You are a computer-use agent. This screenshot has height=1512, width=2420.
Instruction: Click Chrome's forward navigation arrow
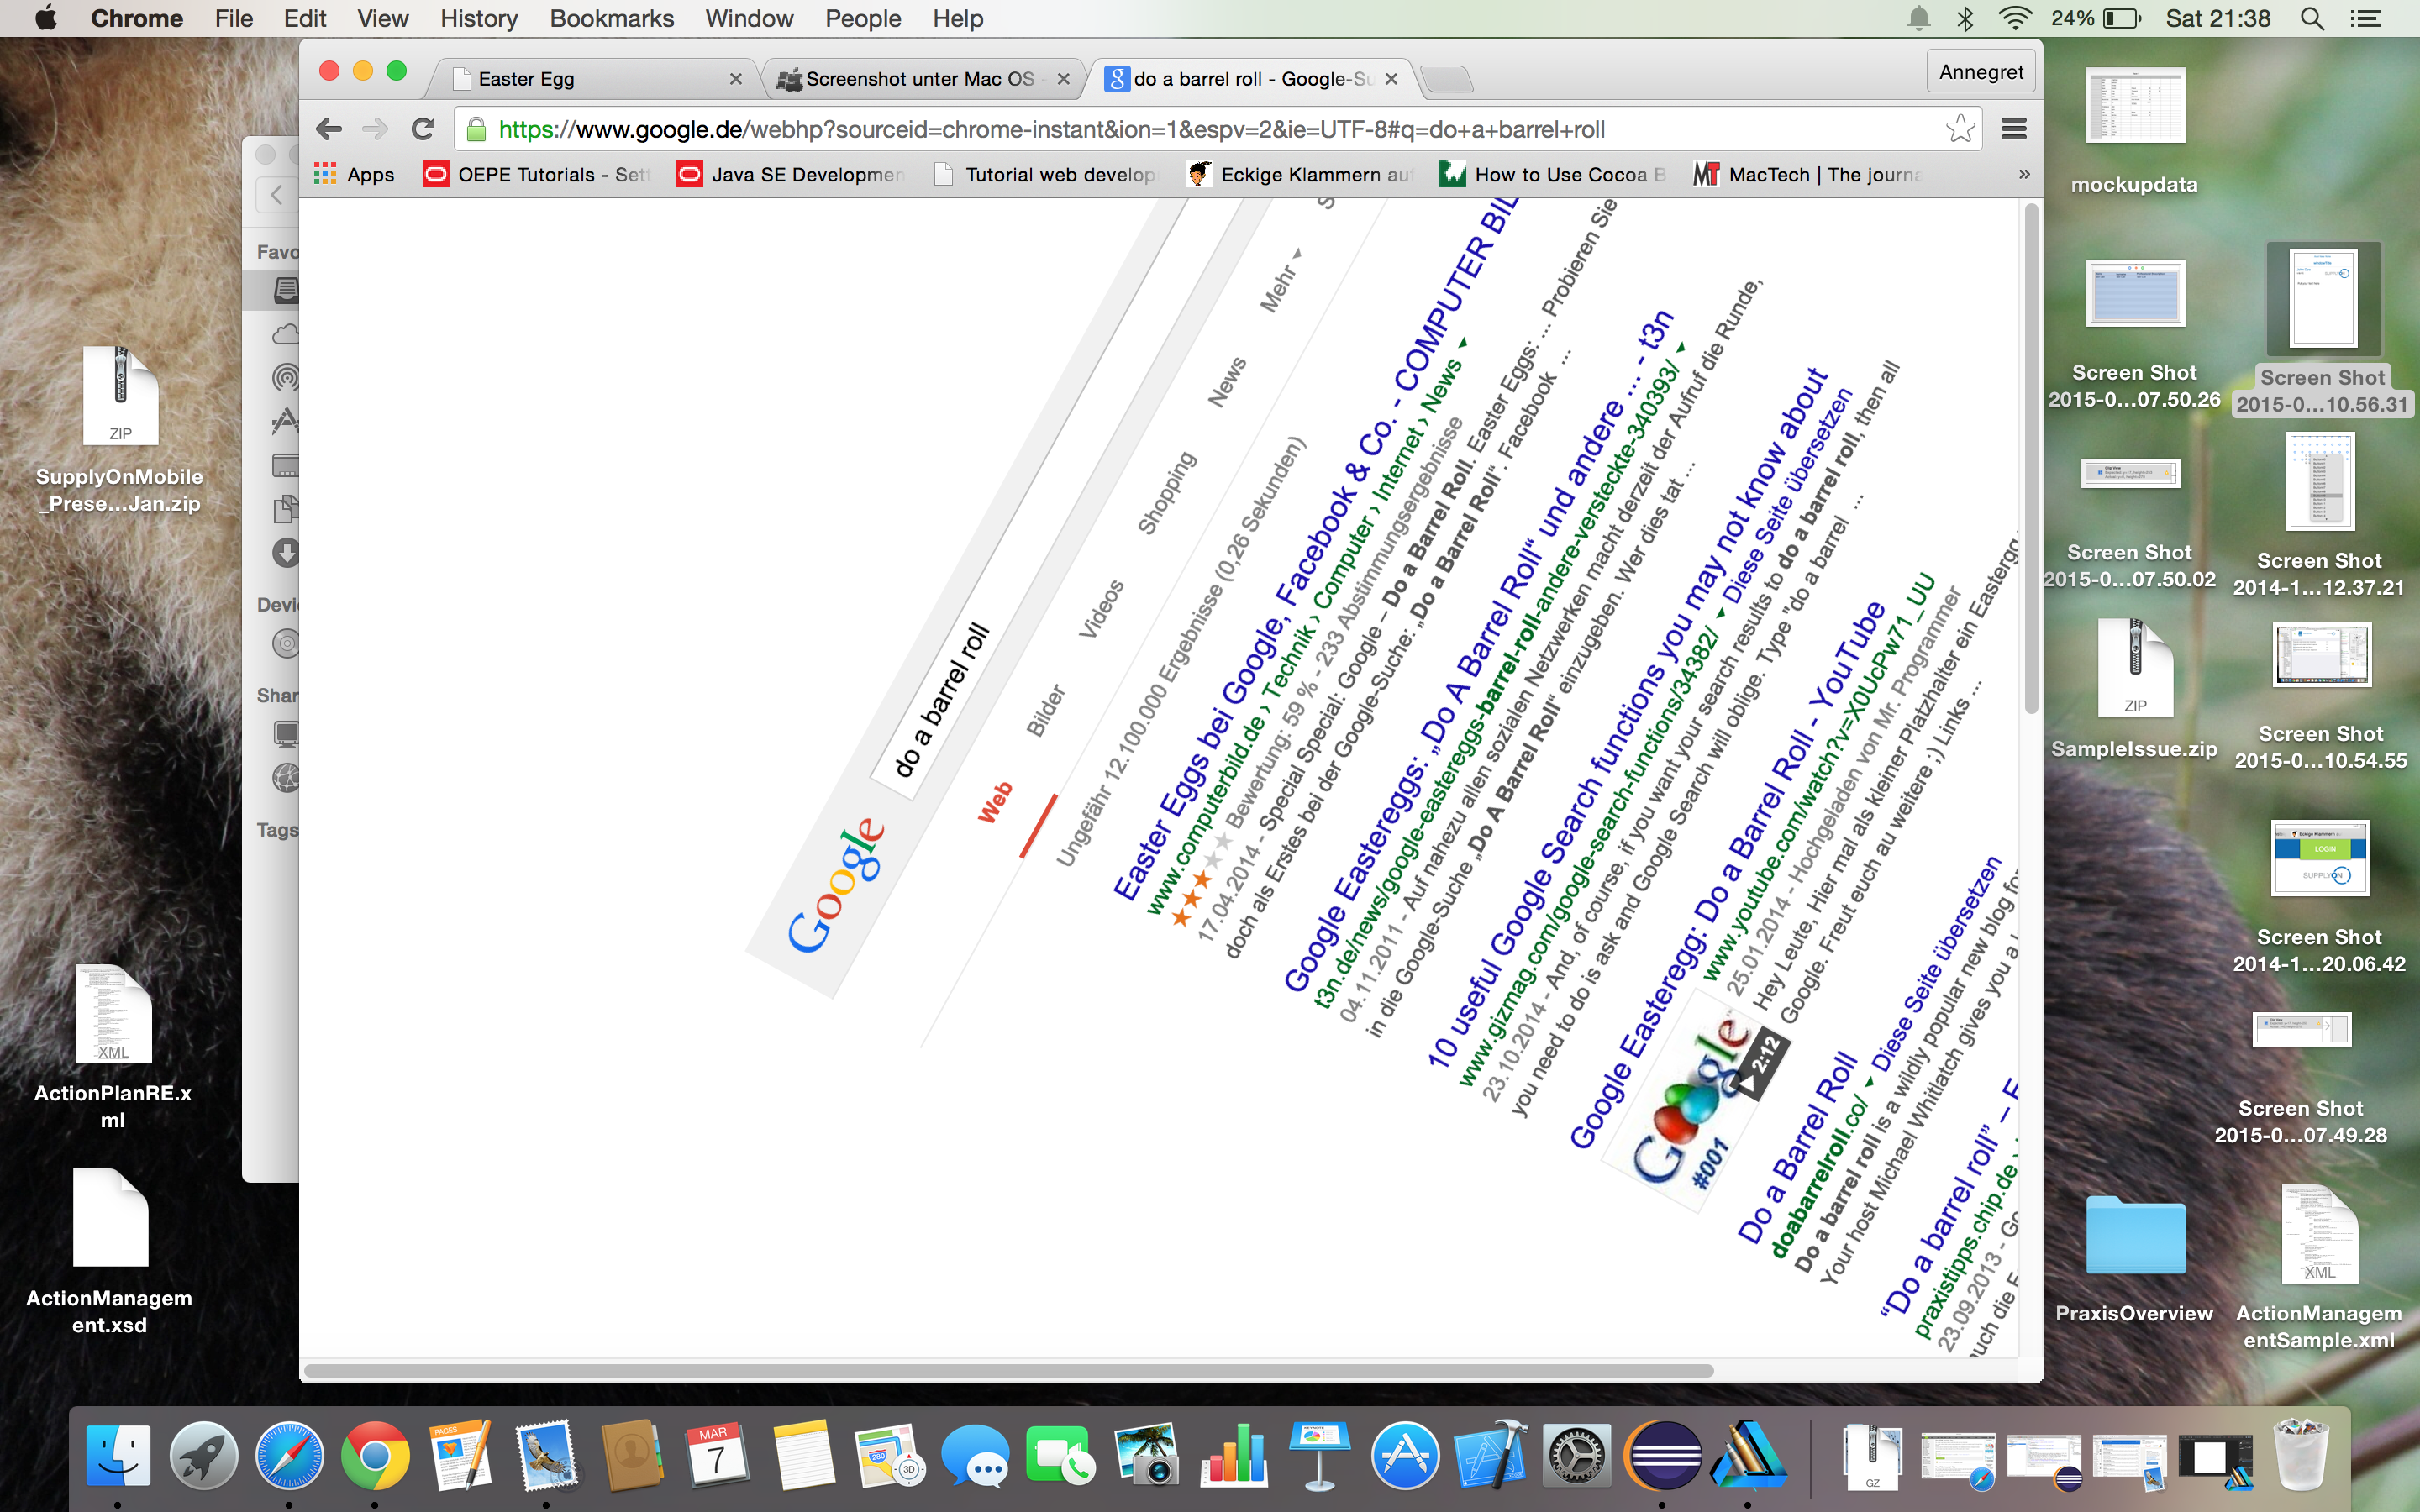pos(375,129)
